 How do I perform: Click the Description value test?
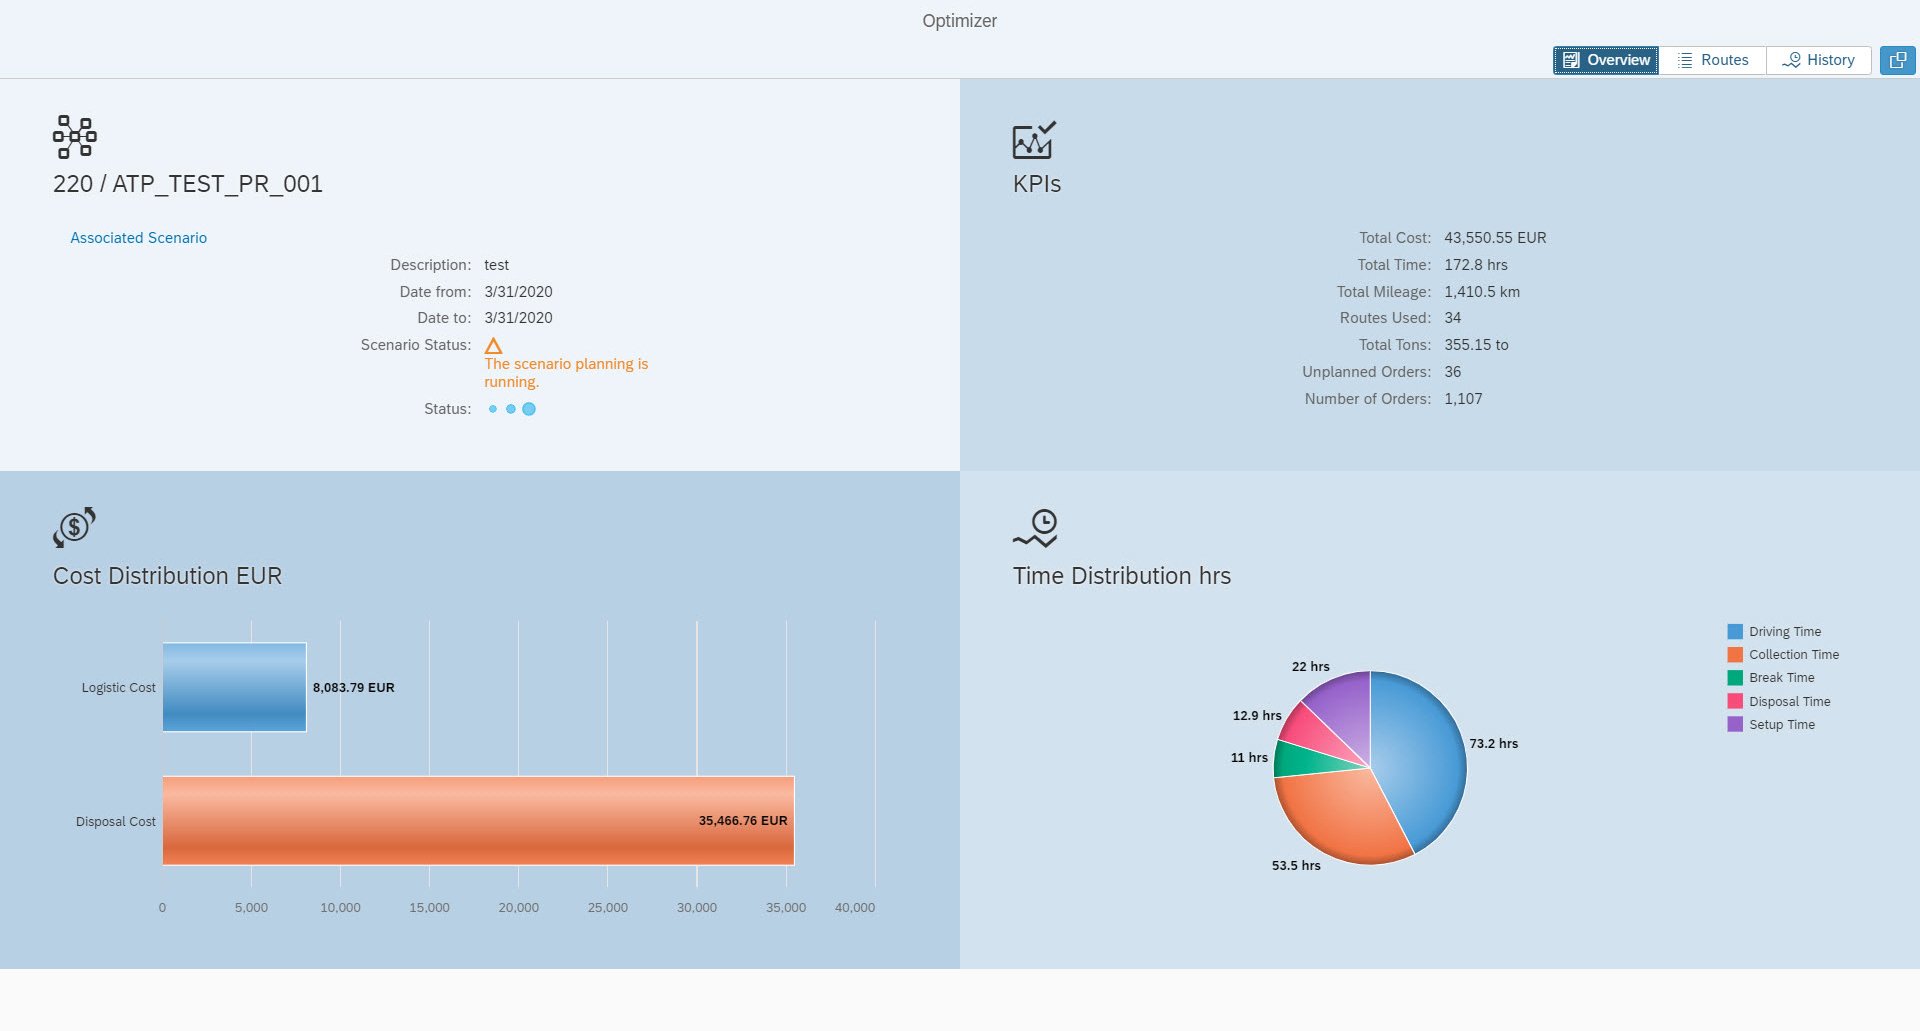pos(497,265)
